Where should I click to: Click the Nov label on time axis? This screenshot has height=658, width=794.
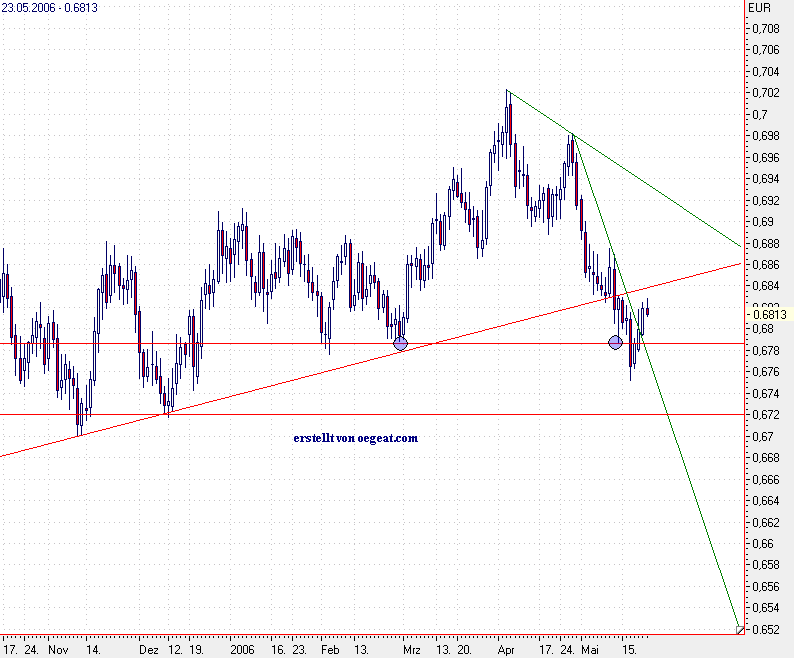coord(58,649)
